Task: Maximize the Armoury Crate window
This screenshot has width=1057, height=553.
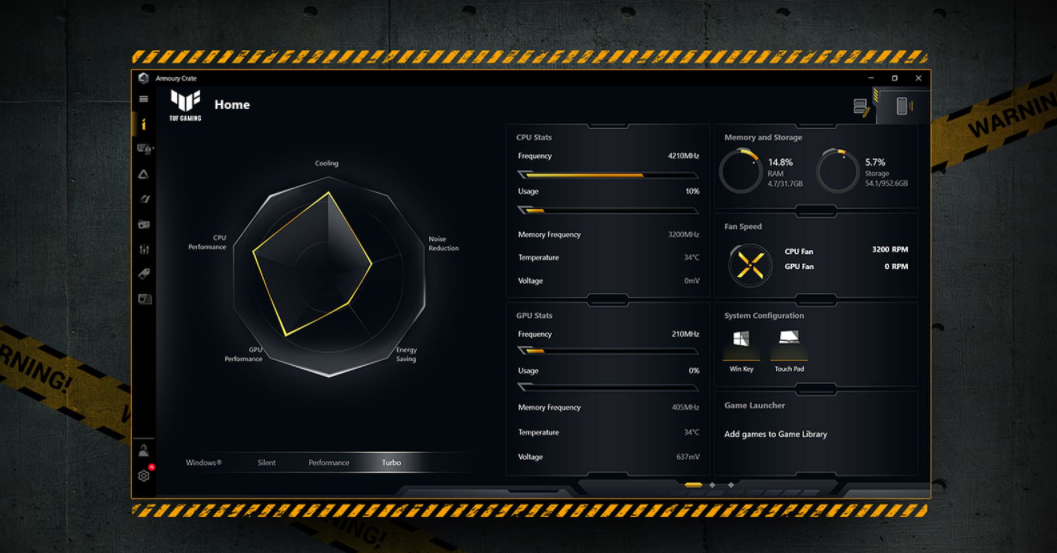Action: (895, 78)
